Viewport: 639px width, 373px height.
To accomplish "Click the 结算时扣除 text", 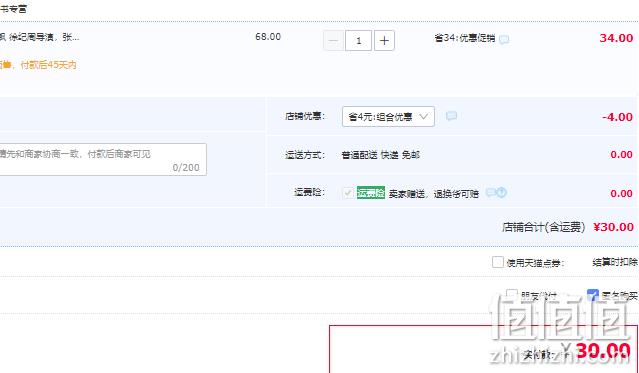I will click(x=615, y=263).
